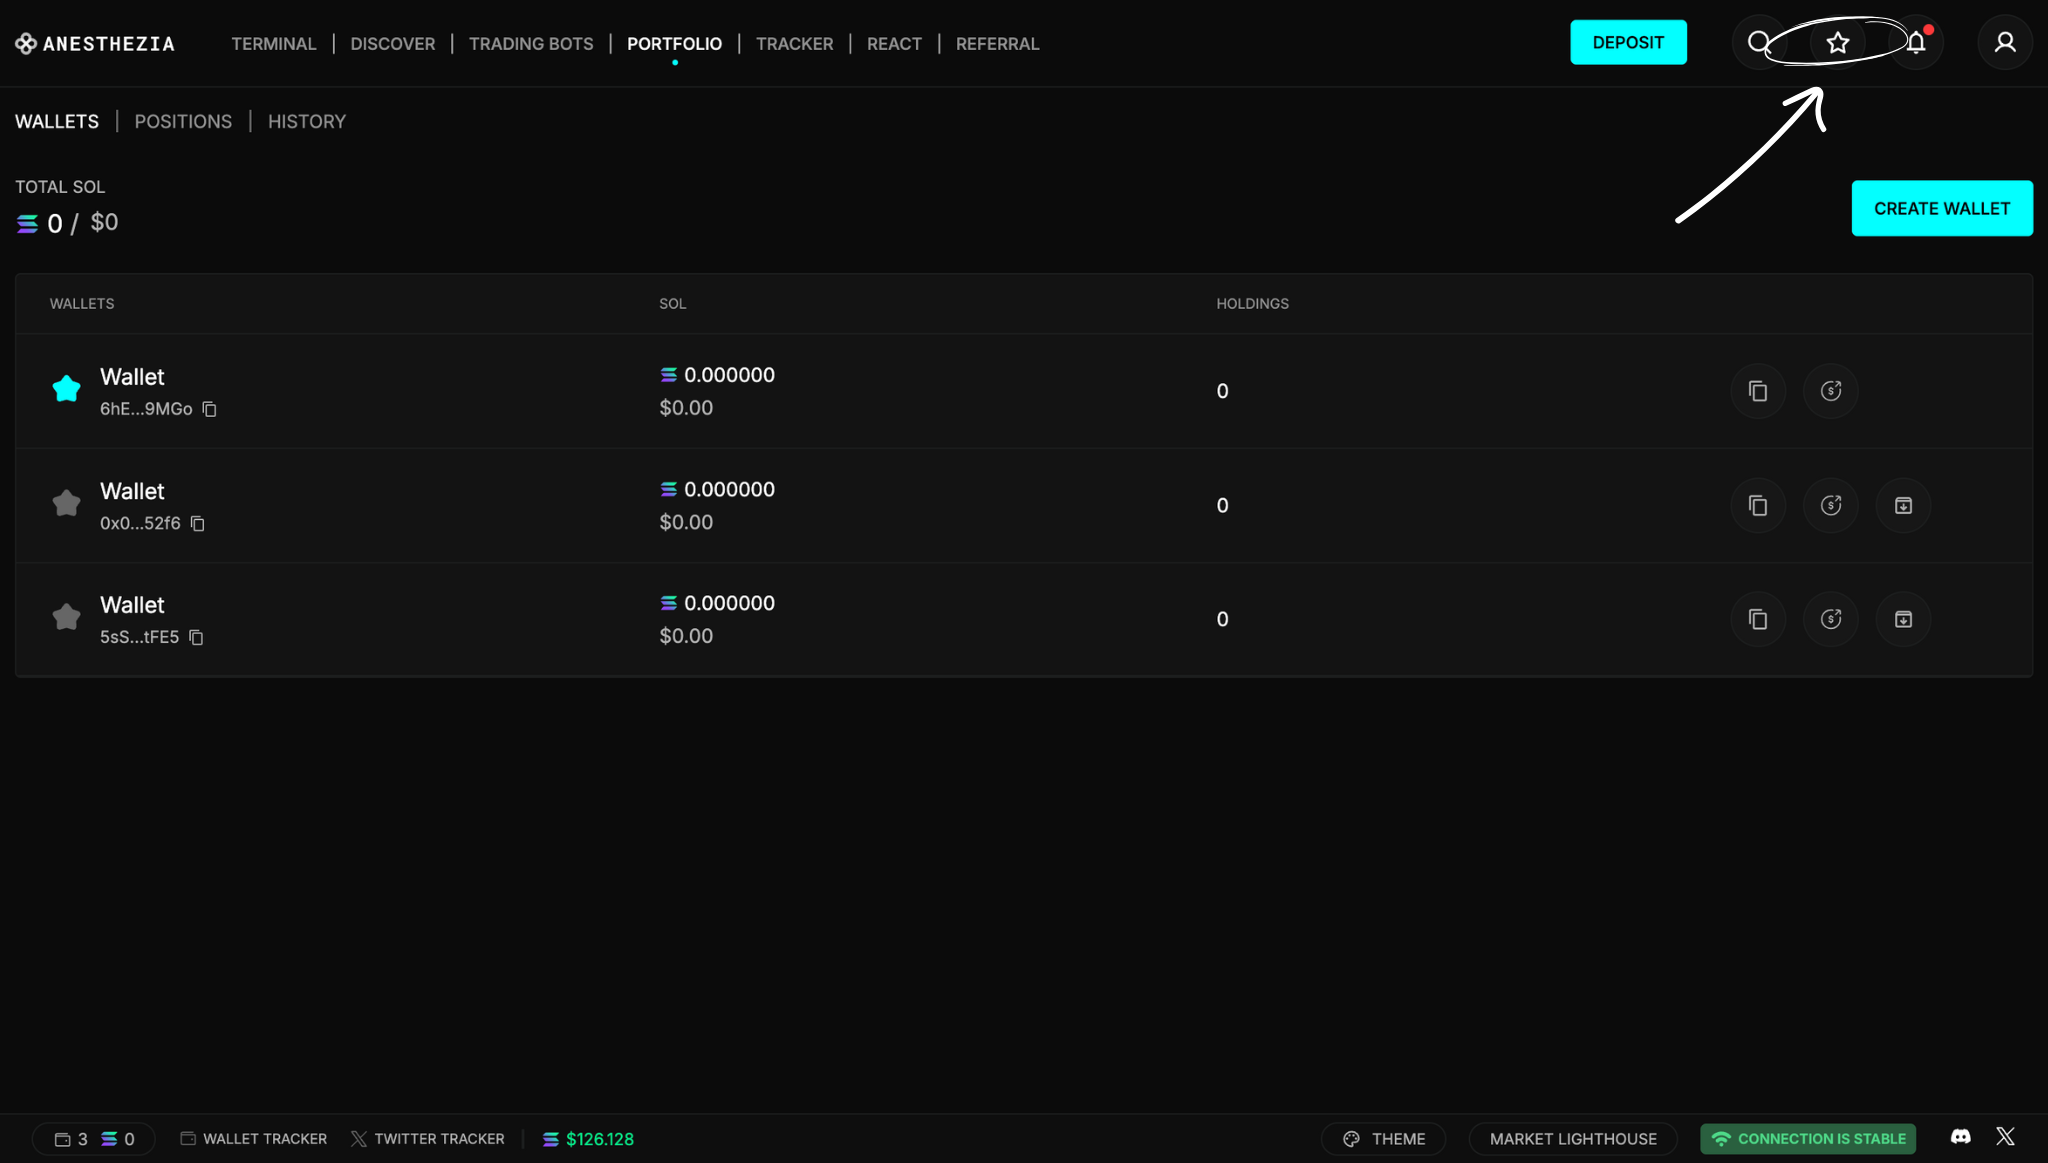Click the Create Wallet button
The height and width of the screenshot is (1163, 2048).
tap(1941, 209)
